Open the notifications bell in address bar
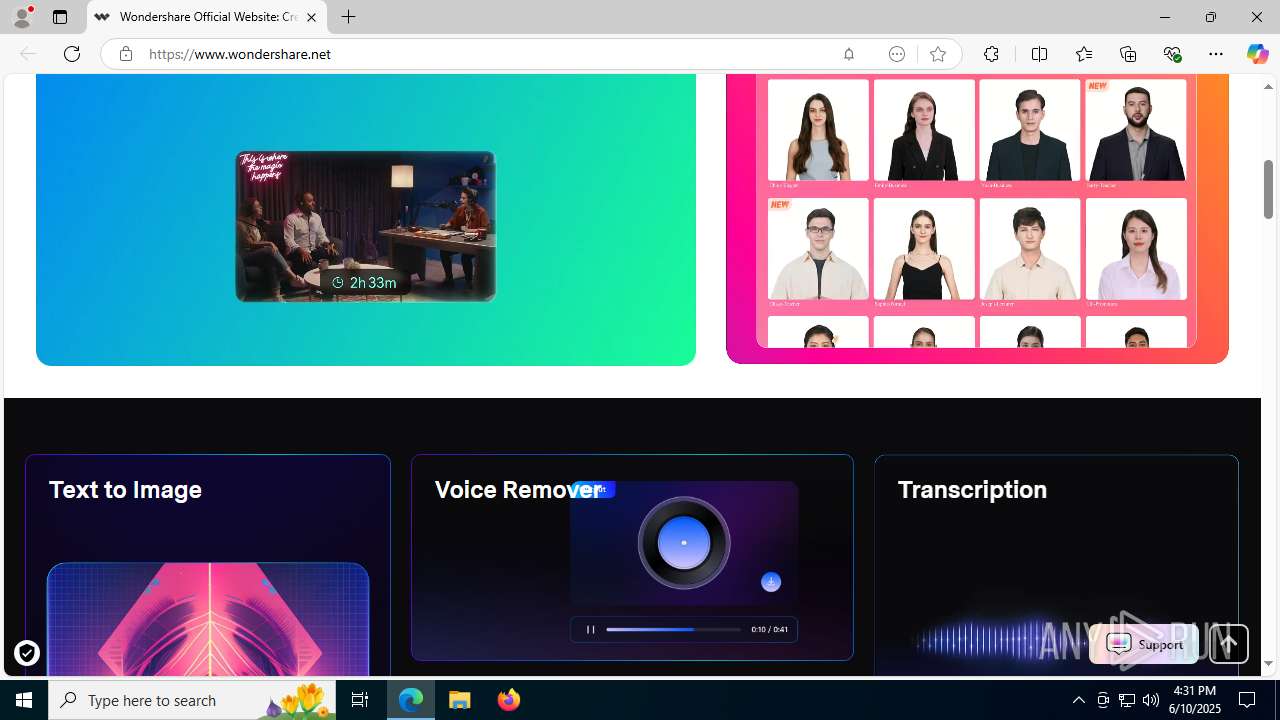The height and width of the screenshot is (720, 1280). 849,54
